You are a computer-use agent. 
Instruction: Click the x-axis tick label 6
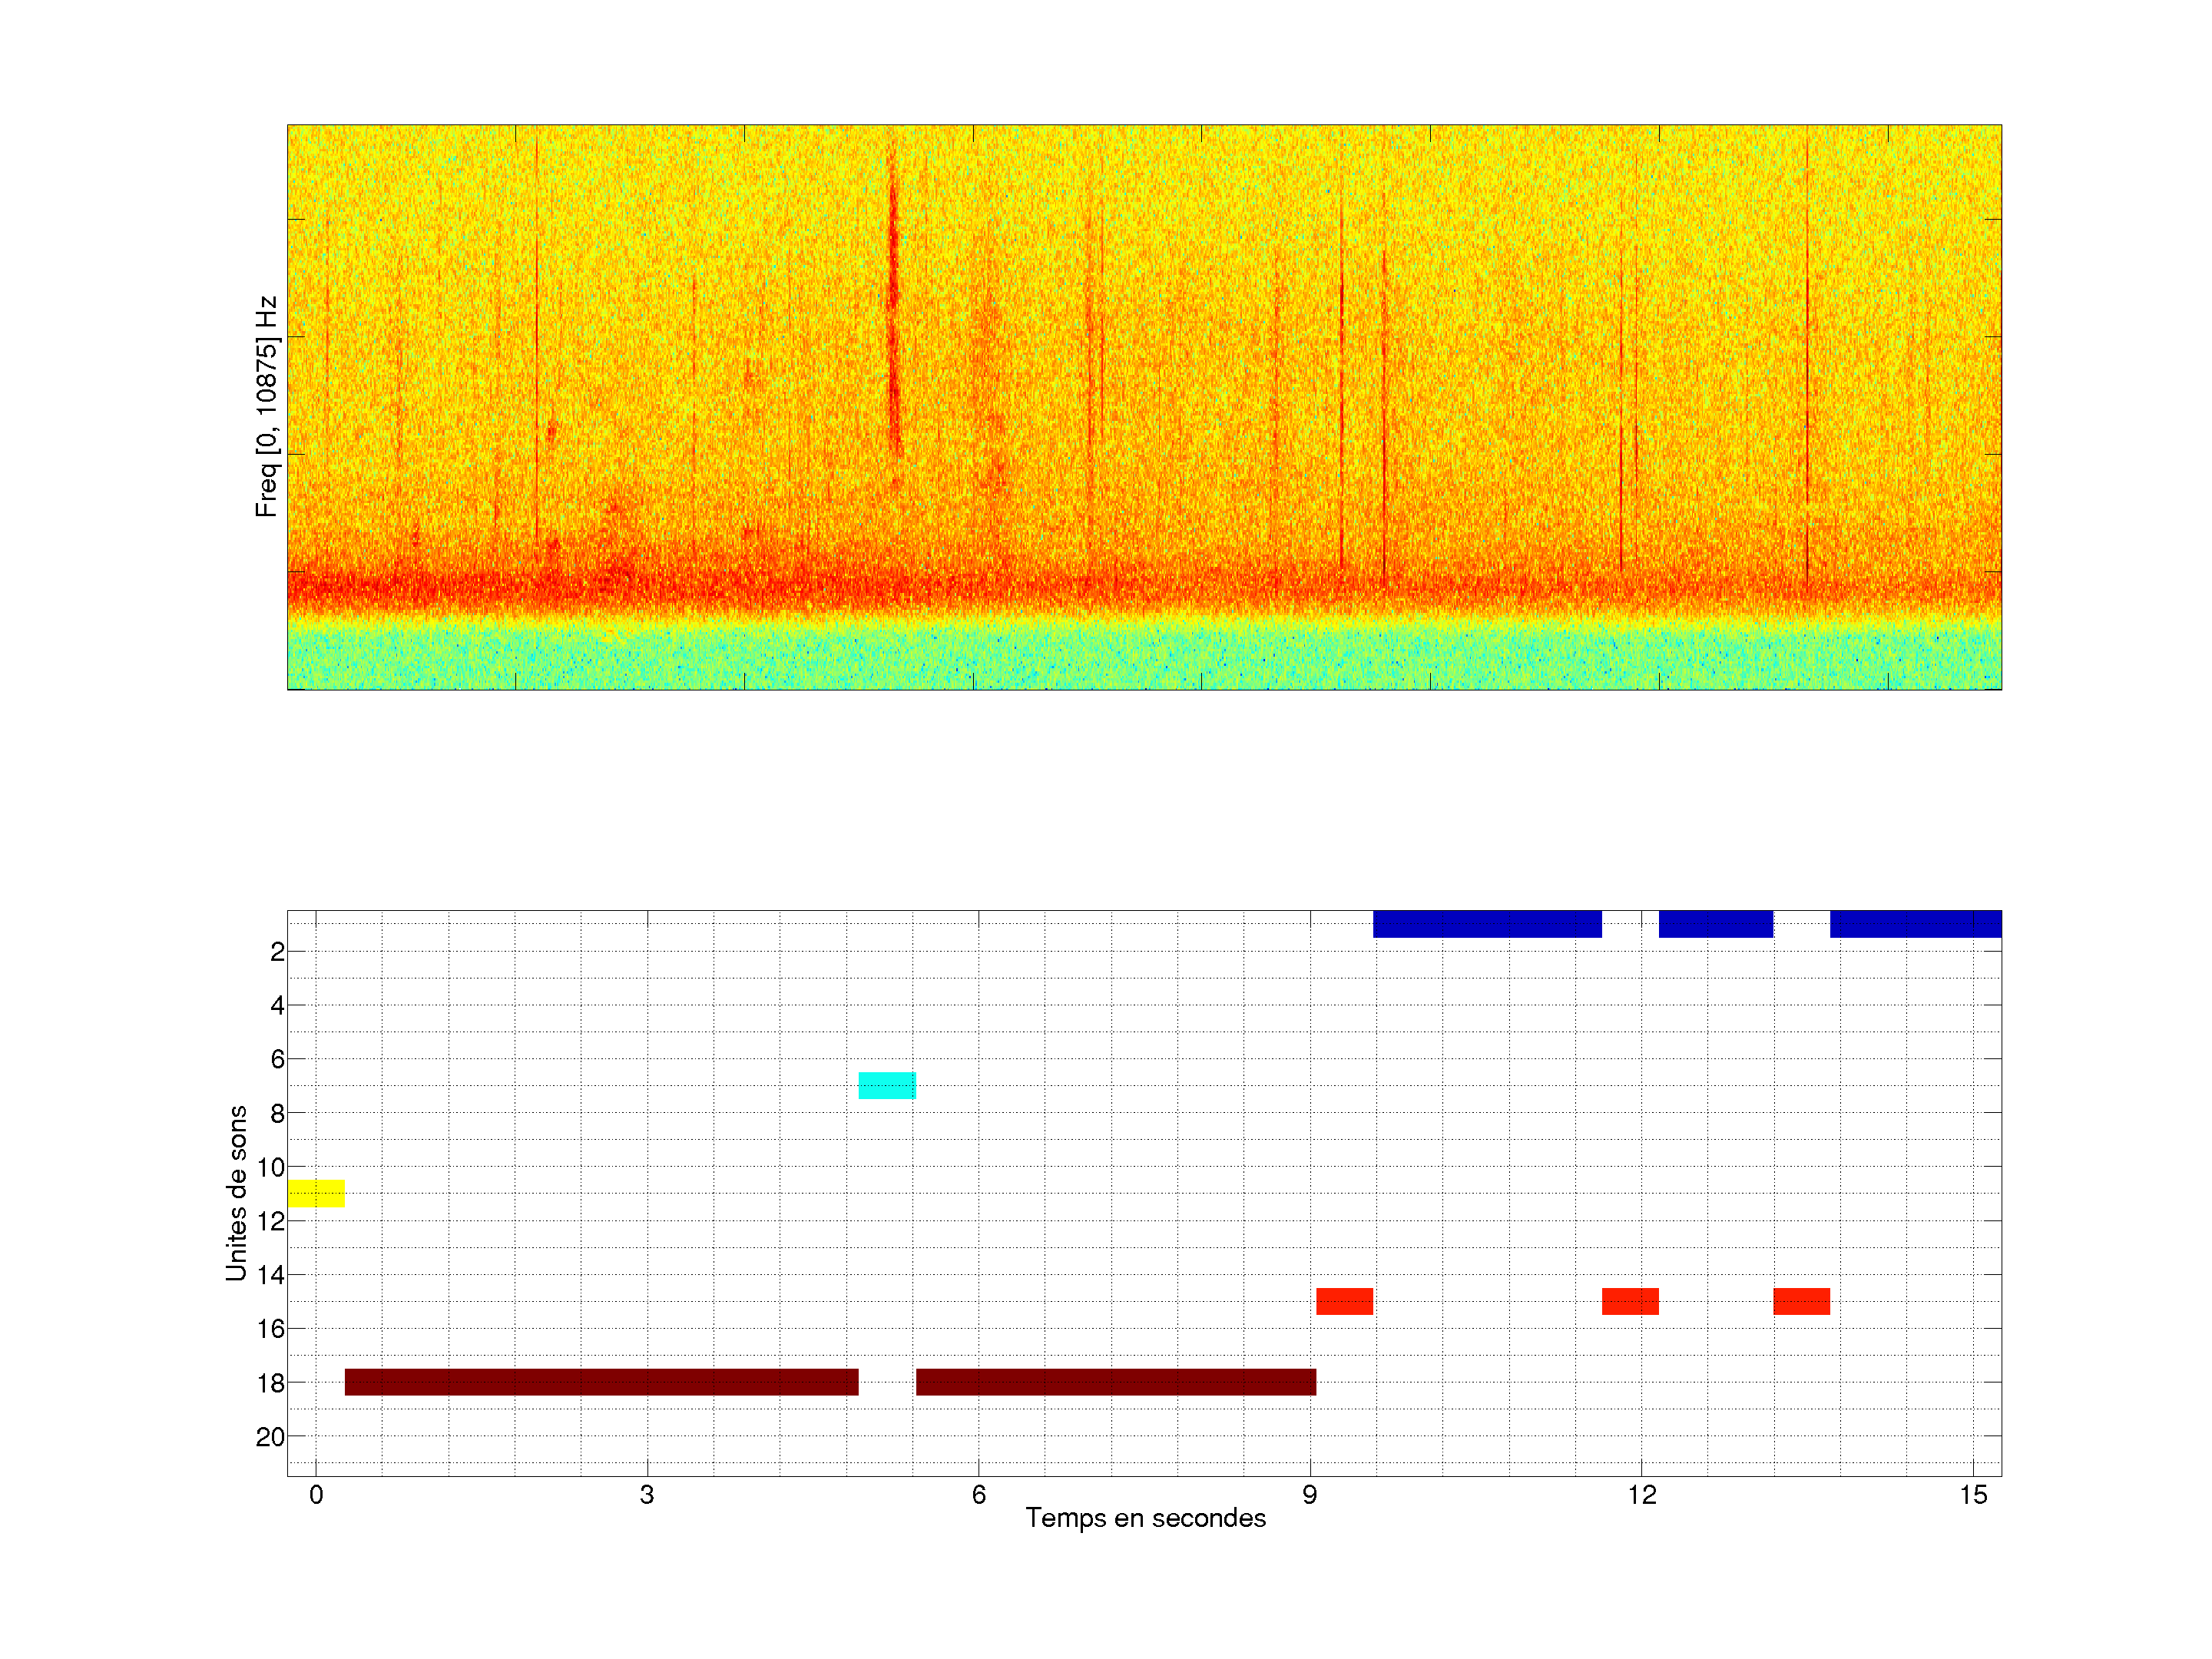pos(978,1495)
